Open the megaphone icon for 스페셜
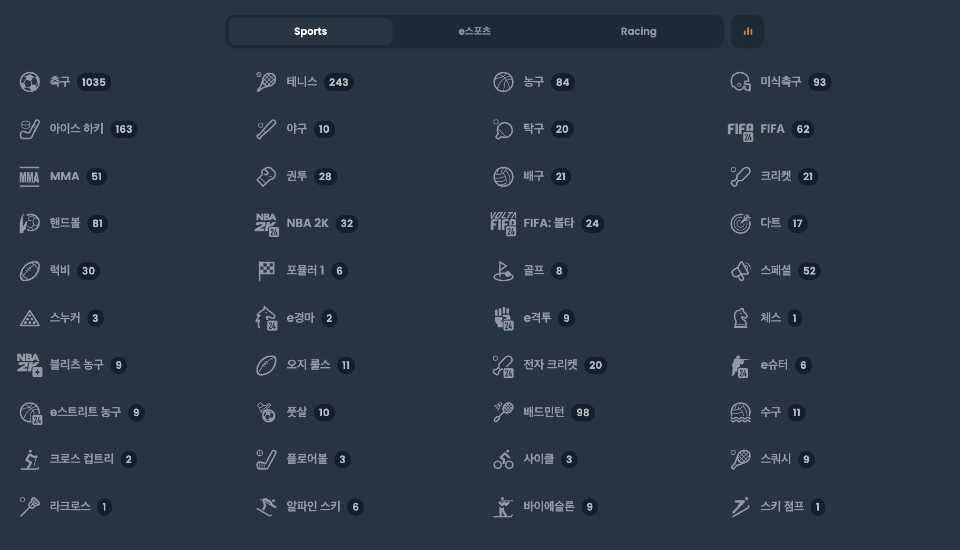Screen dimensions: 960x550 tap(740, 271)
